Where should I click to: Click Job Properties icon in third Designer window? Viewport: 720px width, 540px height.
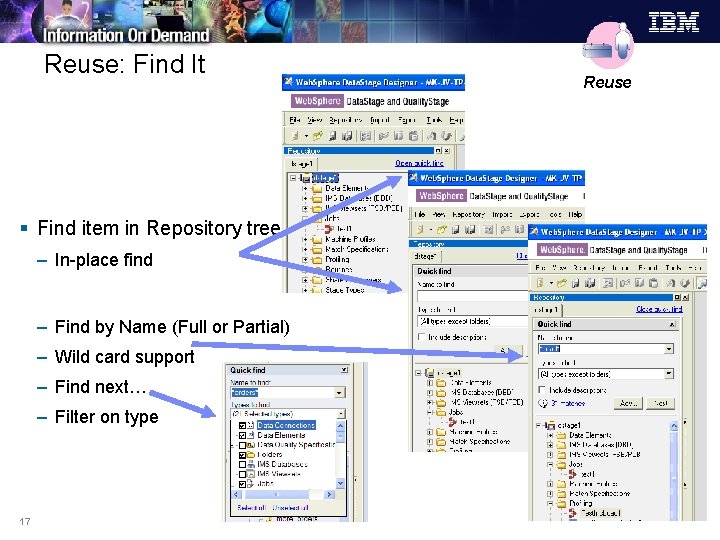coord(608,283)
